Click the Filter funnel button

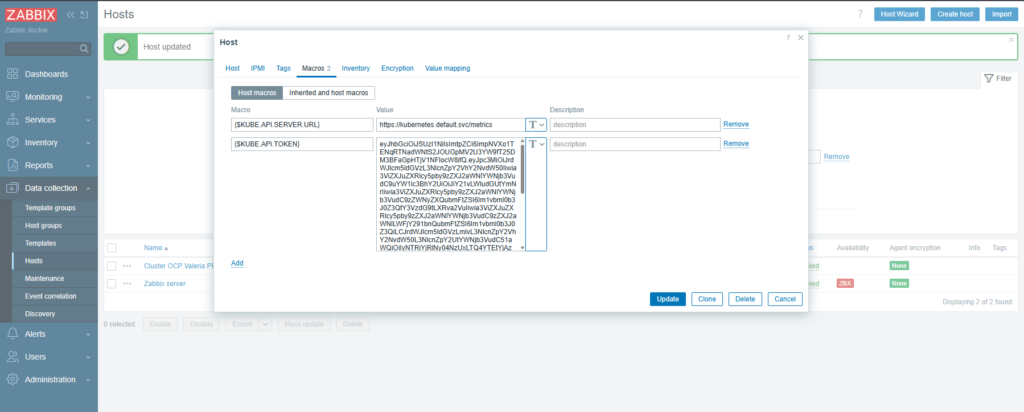998,78
